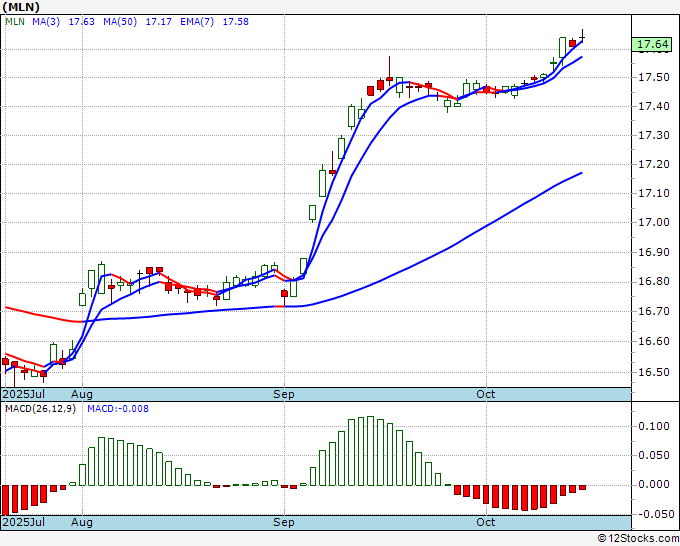This screenshot has width=680, height=546.
Task: Click 2025Jul on the price chart time axis
Action: tap(24, 394)
